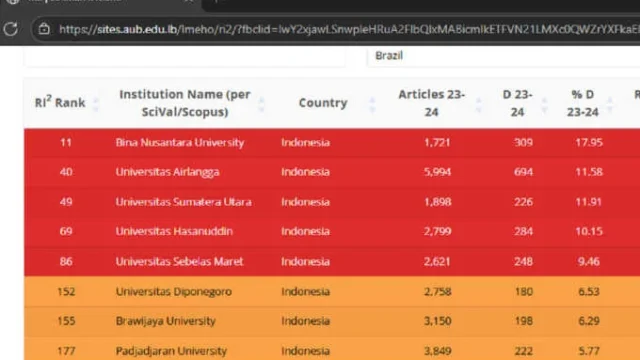The height and width of the screenshot is (360, 640).
Task: Click articles value 2,758
Action: 437,292
